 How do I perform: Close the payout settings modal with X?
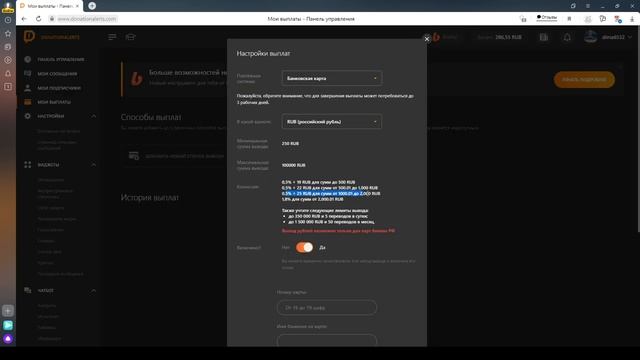427,39
